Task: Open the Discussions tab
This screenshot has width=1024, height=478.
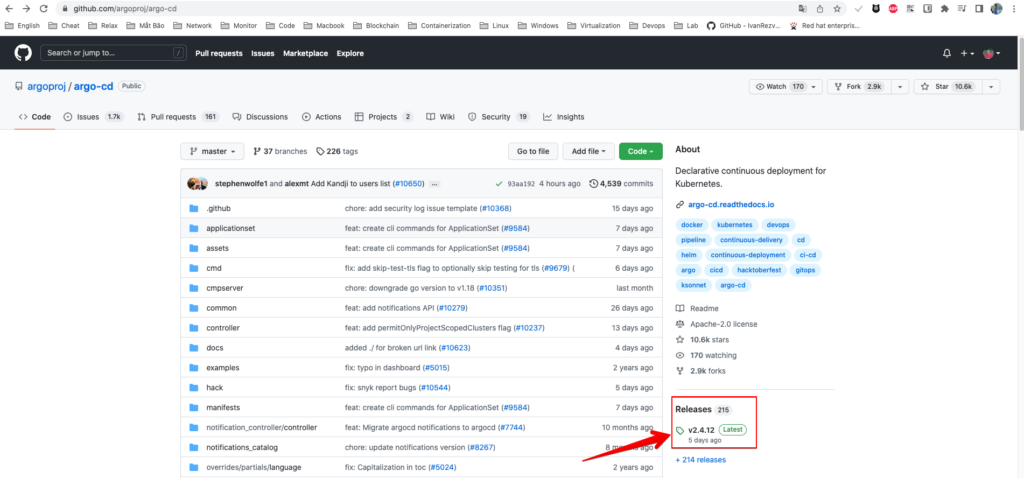Action: (260, 117)
